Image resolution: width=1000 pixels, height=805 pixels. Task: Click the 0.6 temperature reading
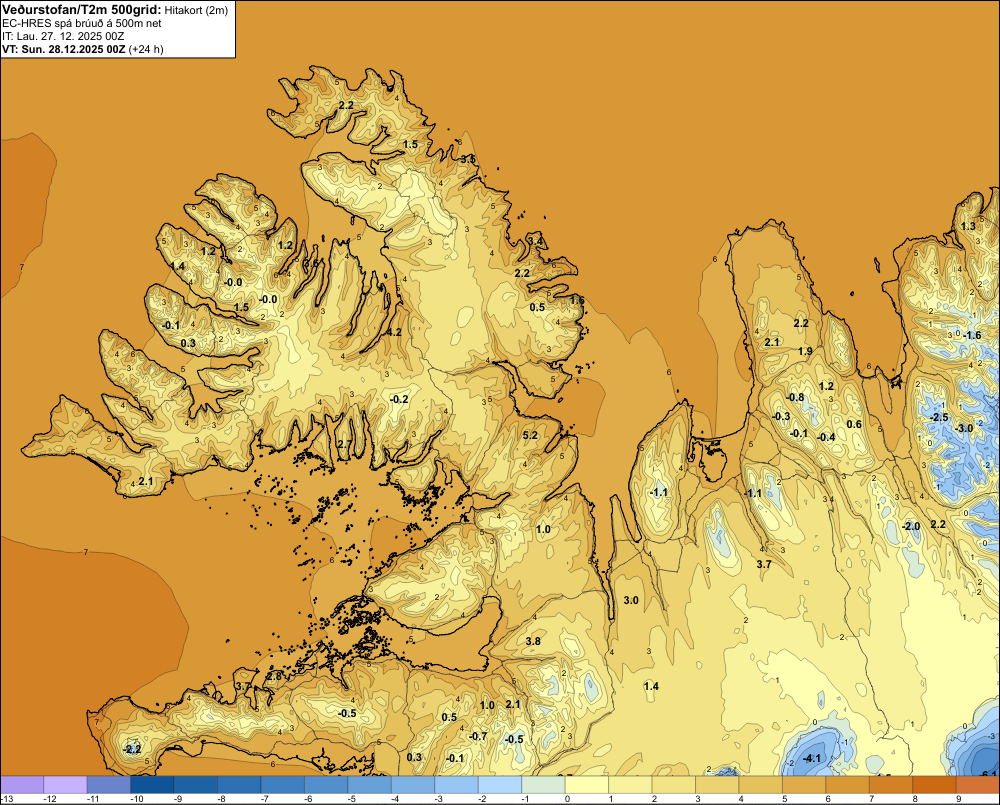coord(854,424)
